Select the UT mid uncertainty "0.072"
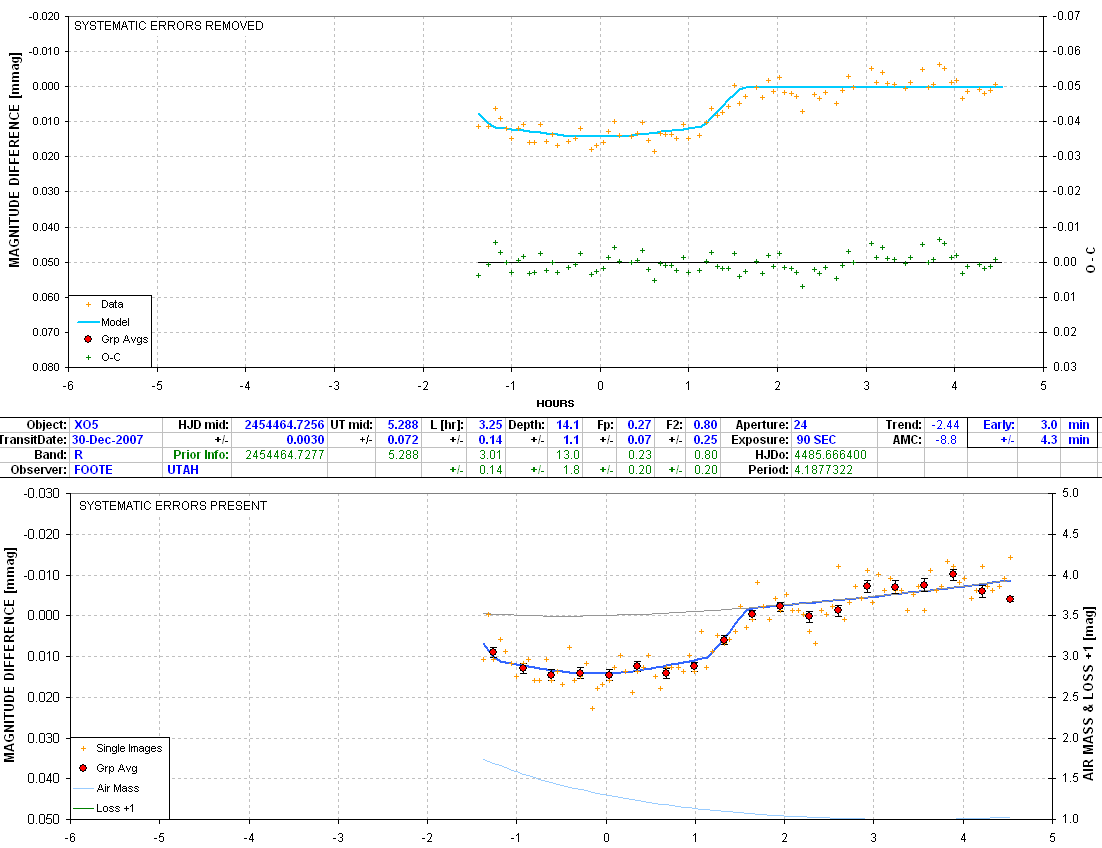Image resolution: width=1102 pixels, height=848 pixels. pyautogui.click(x=403, y=440)
